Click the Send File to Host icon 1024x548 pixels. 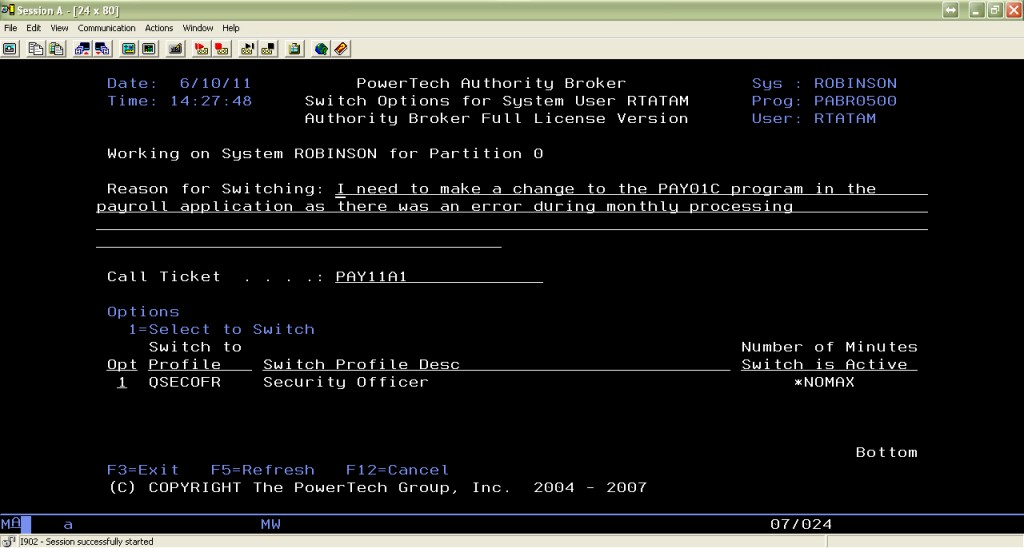(82, 49)
